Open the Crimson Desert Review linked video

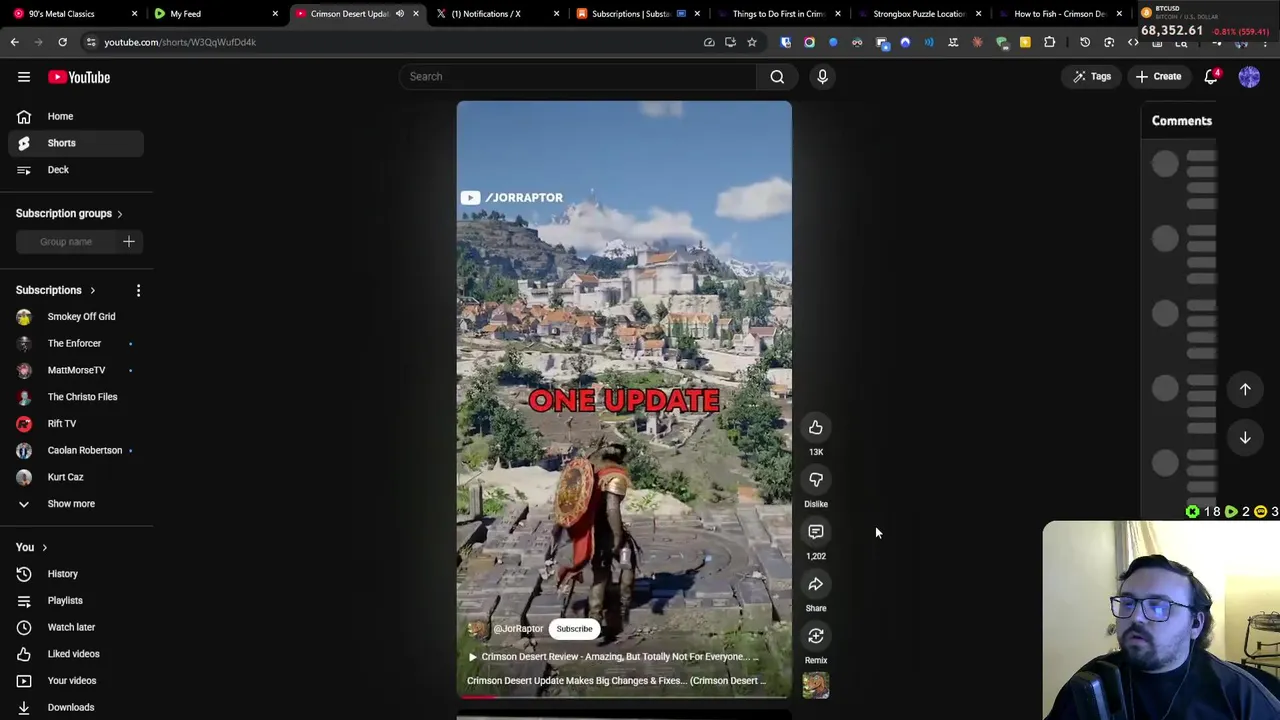click(614, 657)
